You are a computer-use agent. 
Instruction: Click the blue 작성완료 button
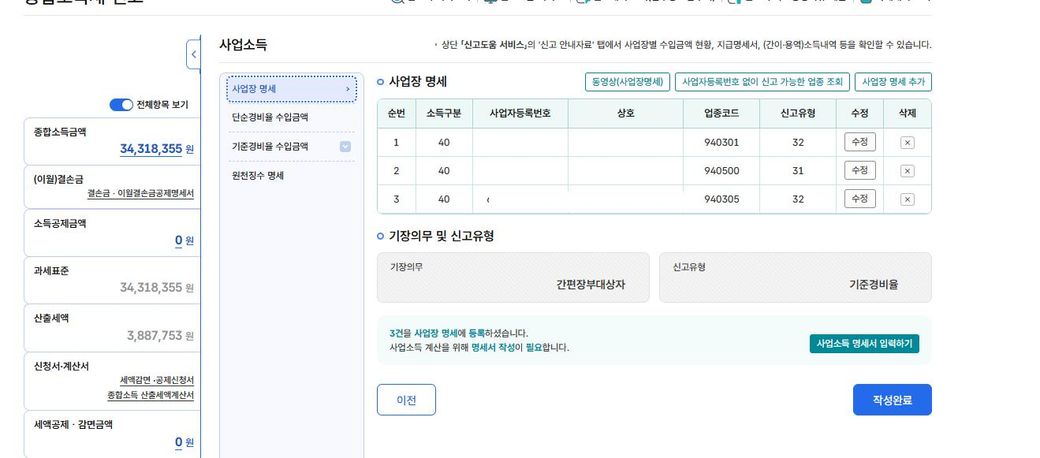(x=892, y=400)
